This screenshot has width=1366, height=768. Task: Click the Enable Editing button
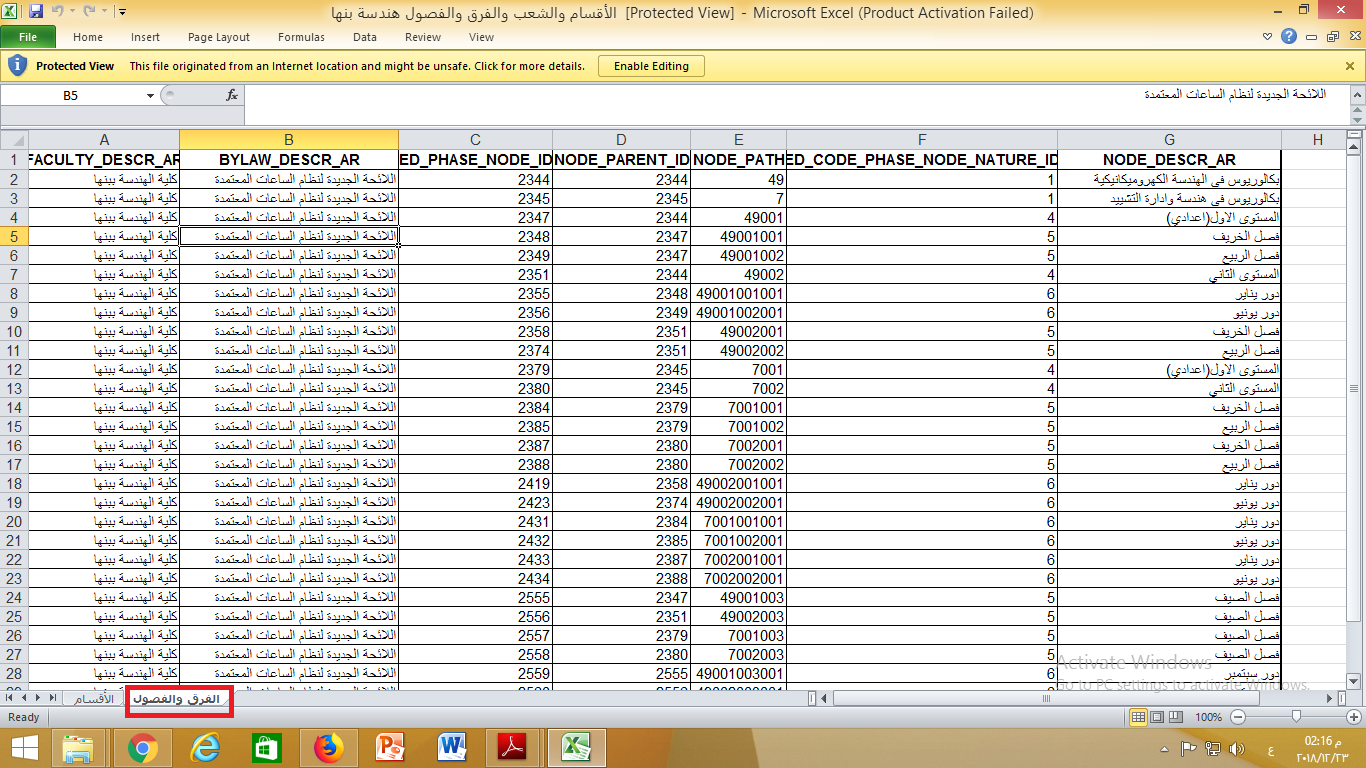point(651,66)
